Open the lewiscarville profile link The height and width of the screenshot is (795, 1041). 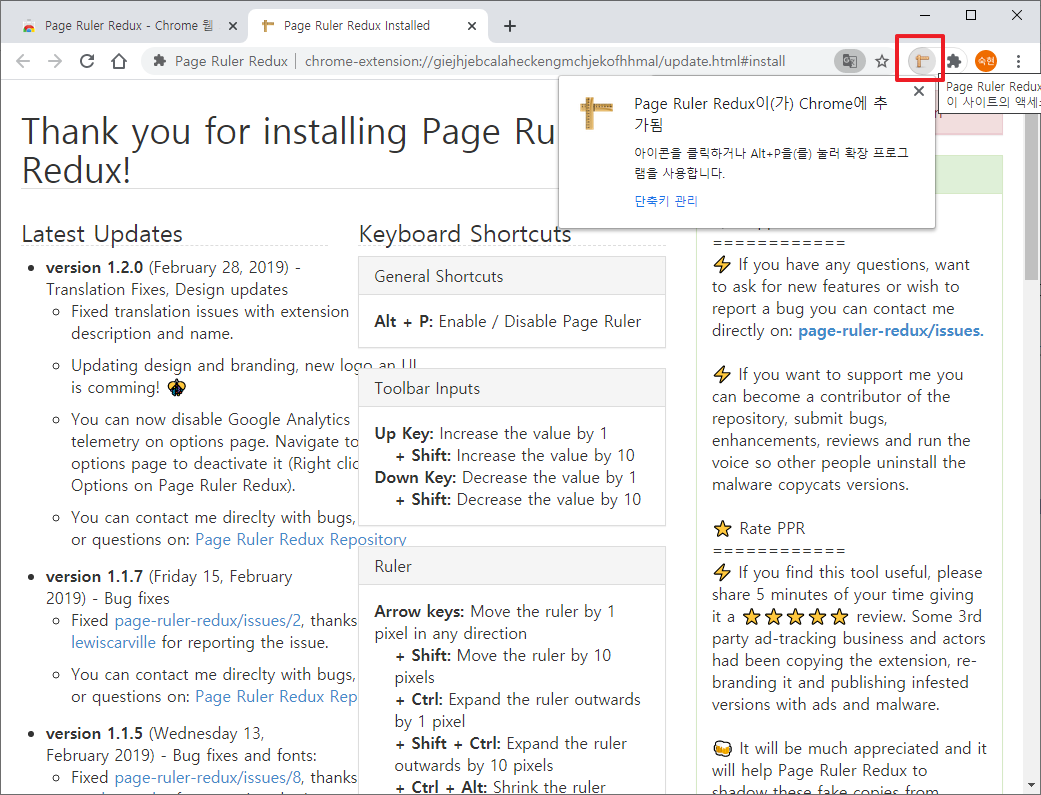[114, 642]
